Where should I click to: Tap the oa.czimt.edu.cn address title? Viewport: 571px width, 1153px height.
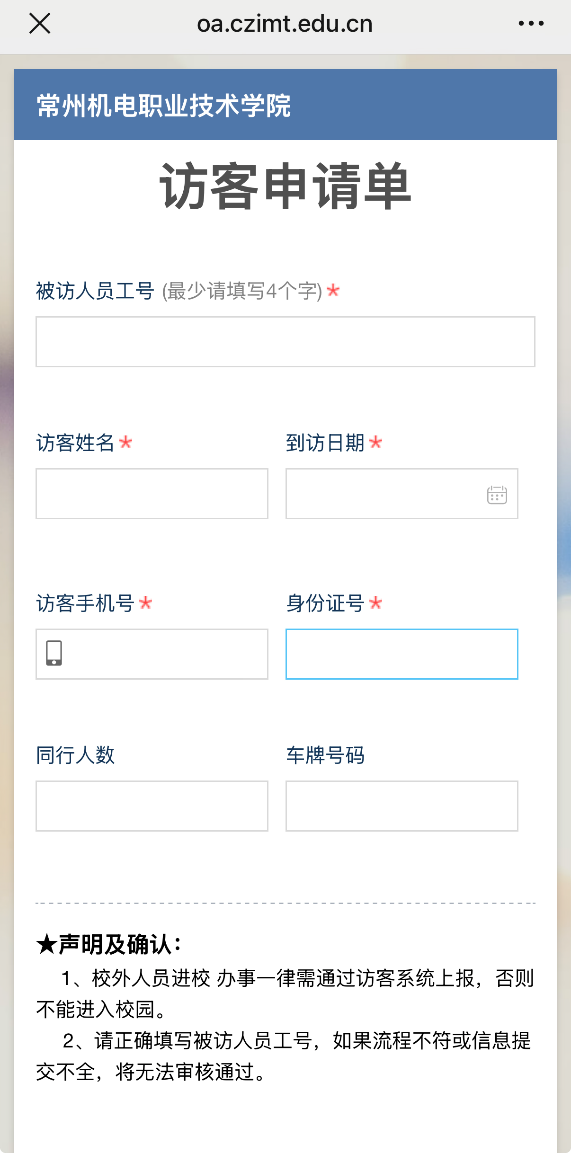[x=284, y=24]
